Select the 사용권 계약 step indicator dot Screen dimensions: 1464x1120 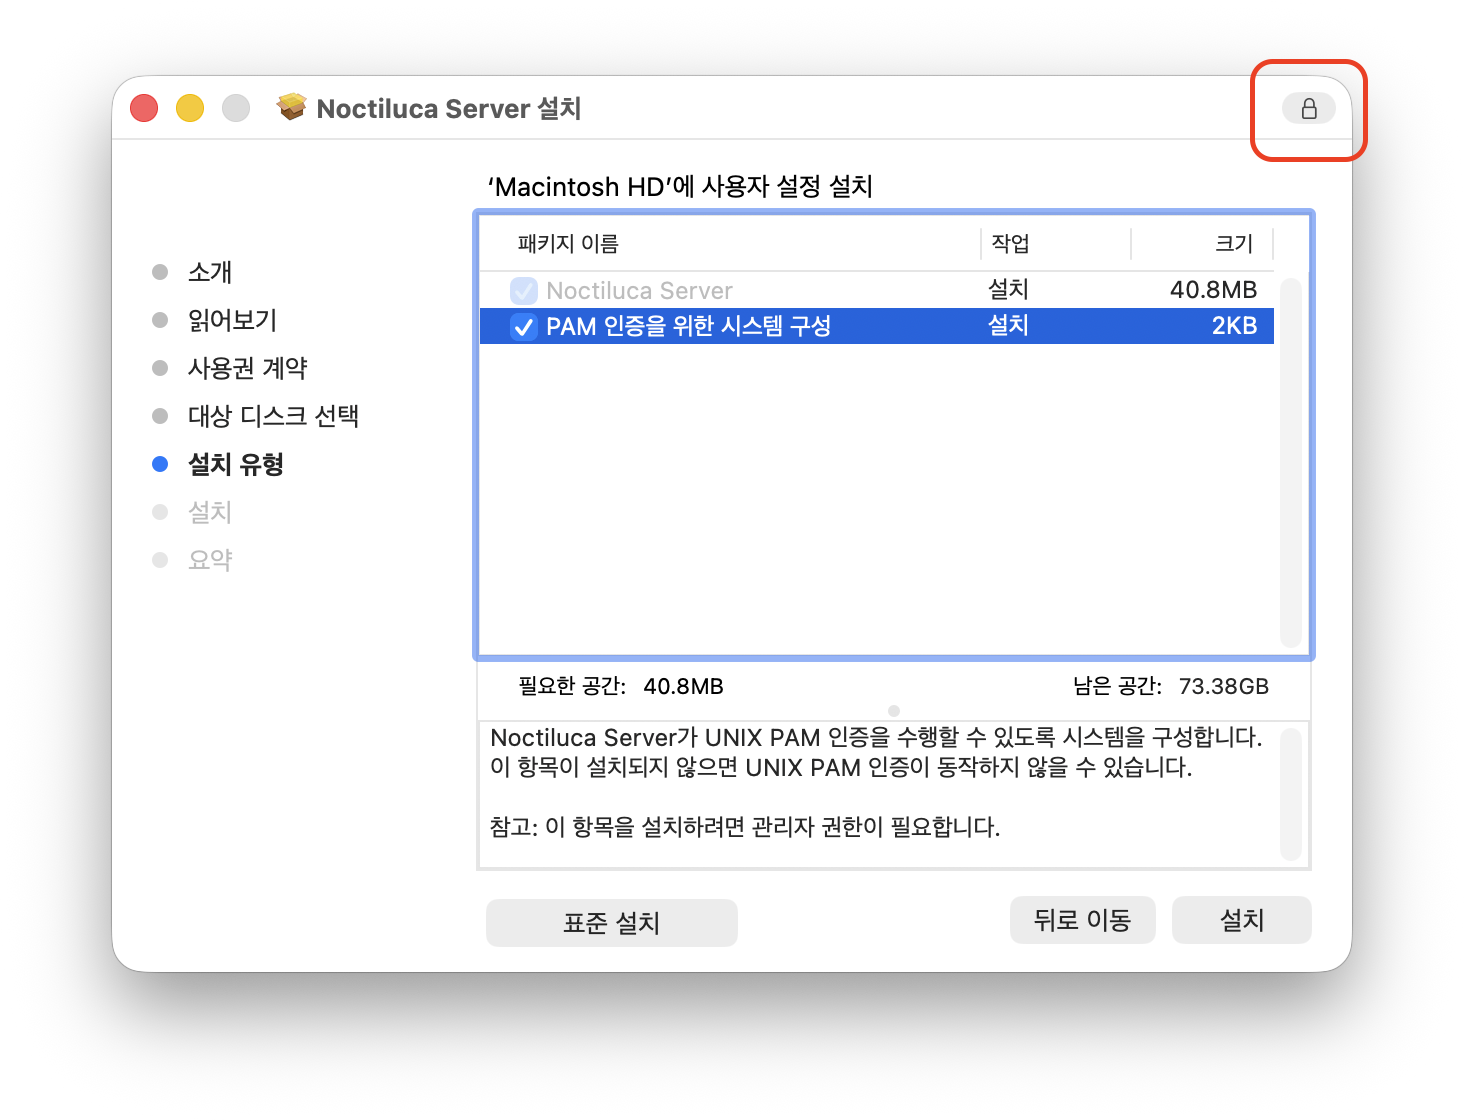161,367
